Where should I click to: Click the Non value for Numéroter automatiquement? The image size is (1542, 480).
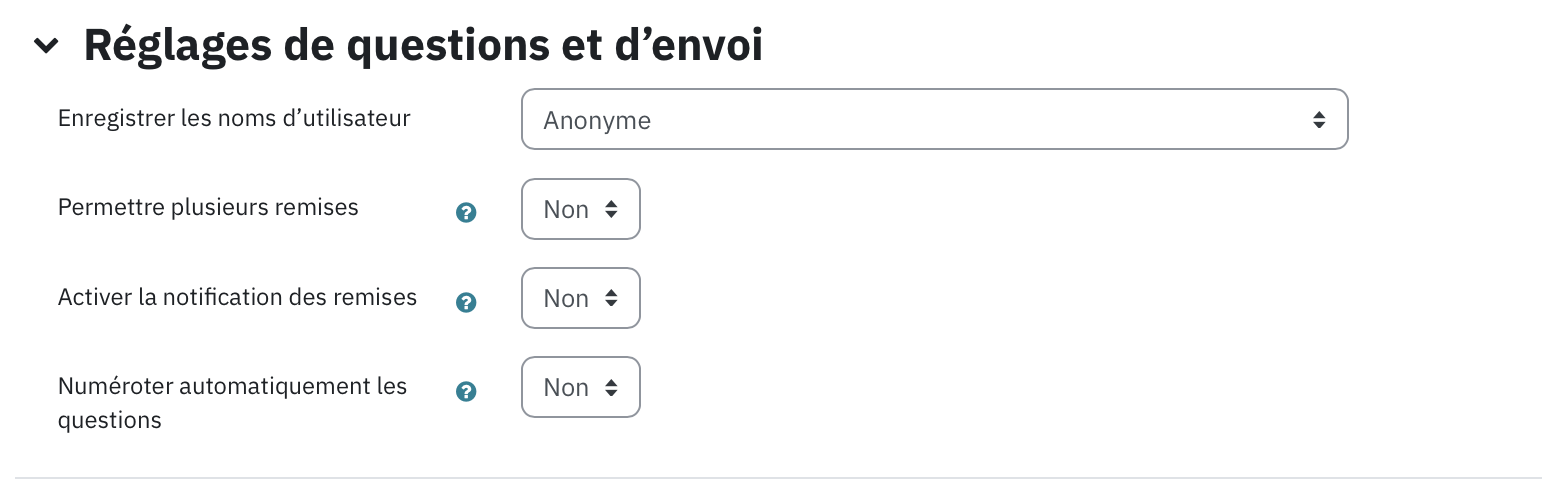(x=566, y=388)
